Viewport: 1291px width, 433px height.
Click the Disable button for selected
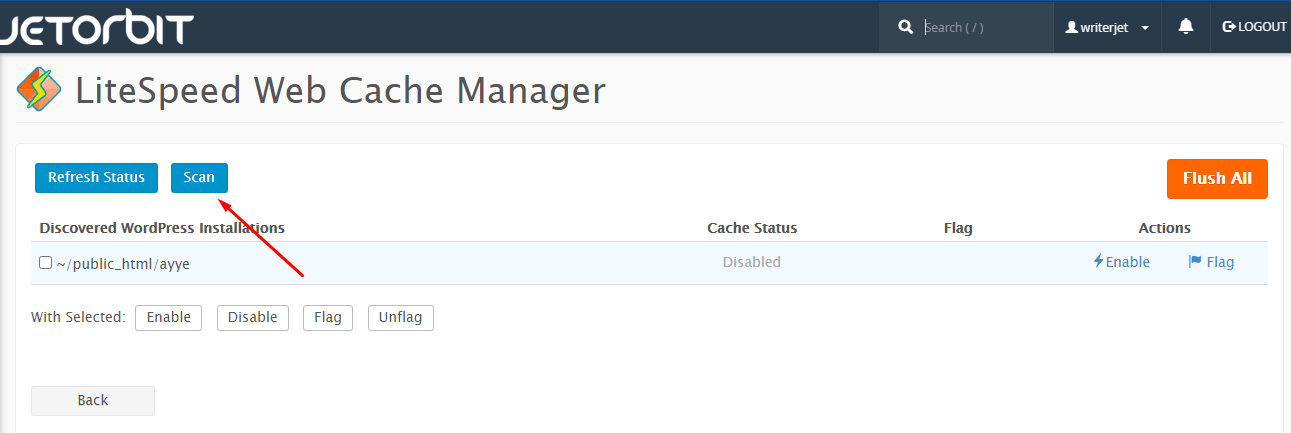[253, 317]
